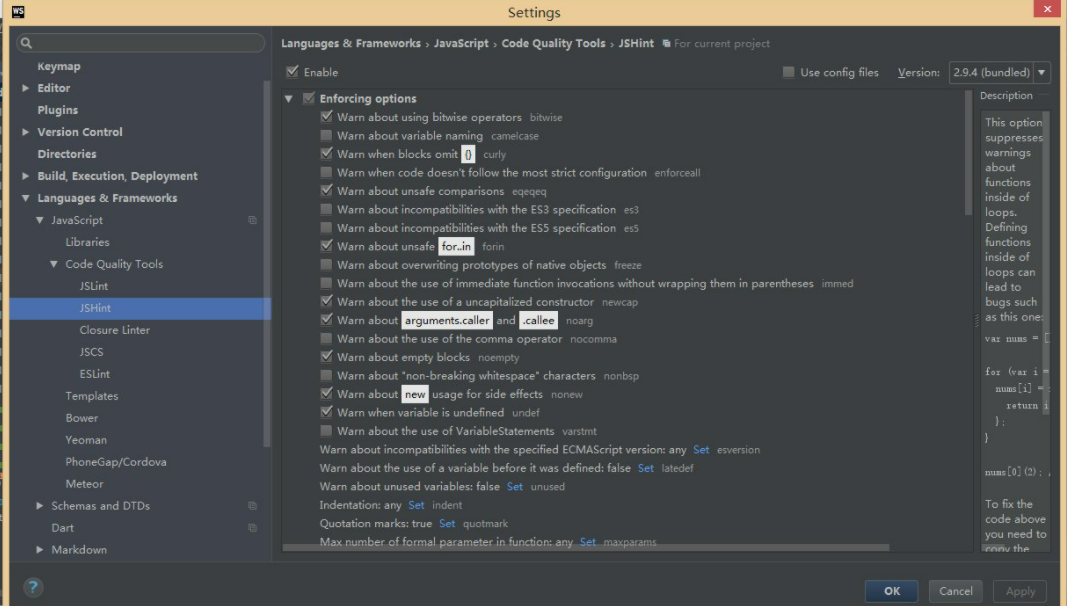Click the 'For current project' icon in breadcrumb
1067x606 pixels.
tap(666, 44)
